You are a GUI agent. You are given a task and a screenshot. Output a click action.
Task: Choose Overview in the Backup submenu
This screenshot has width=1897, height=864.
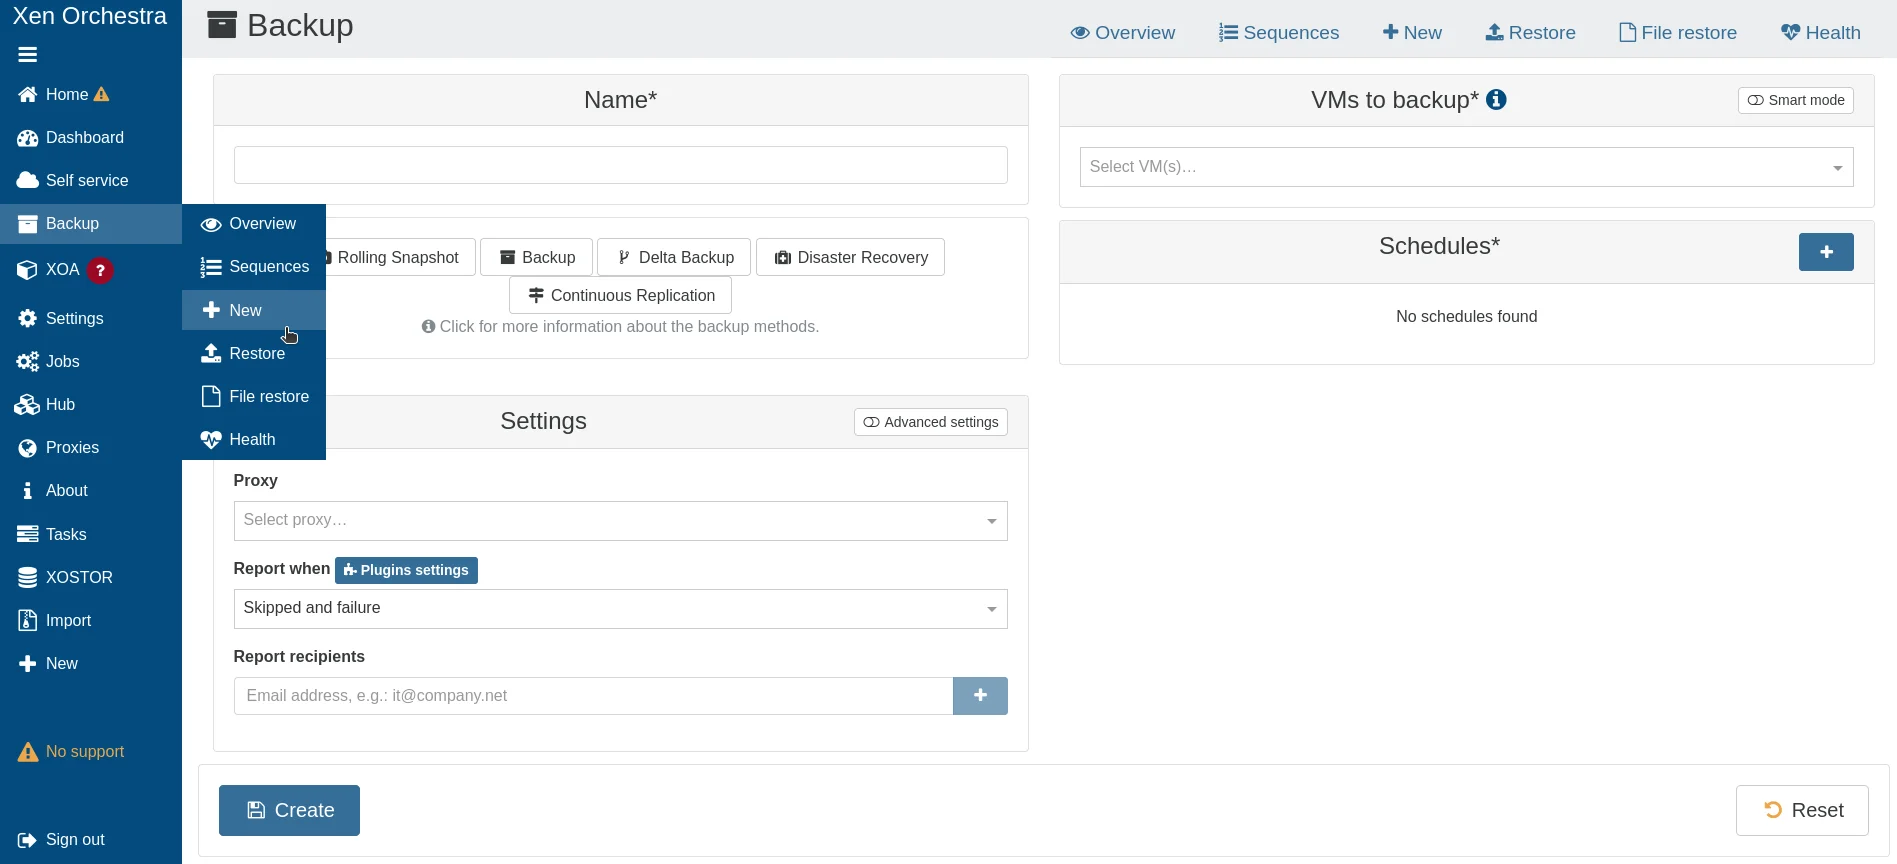pyautogui.click(x=254, y=224)
